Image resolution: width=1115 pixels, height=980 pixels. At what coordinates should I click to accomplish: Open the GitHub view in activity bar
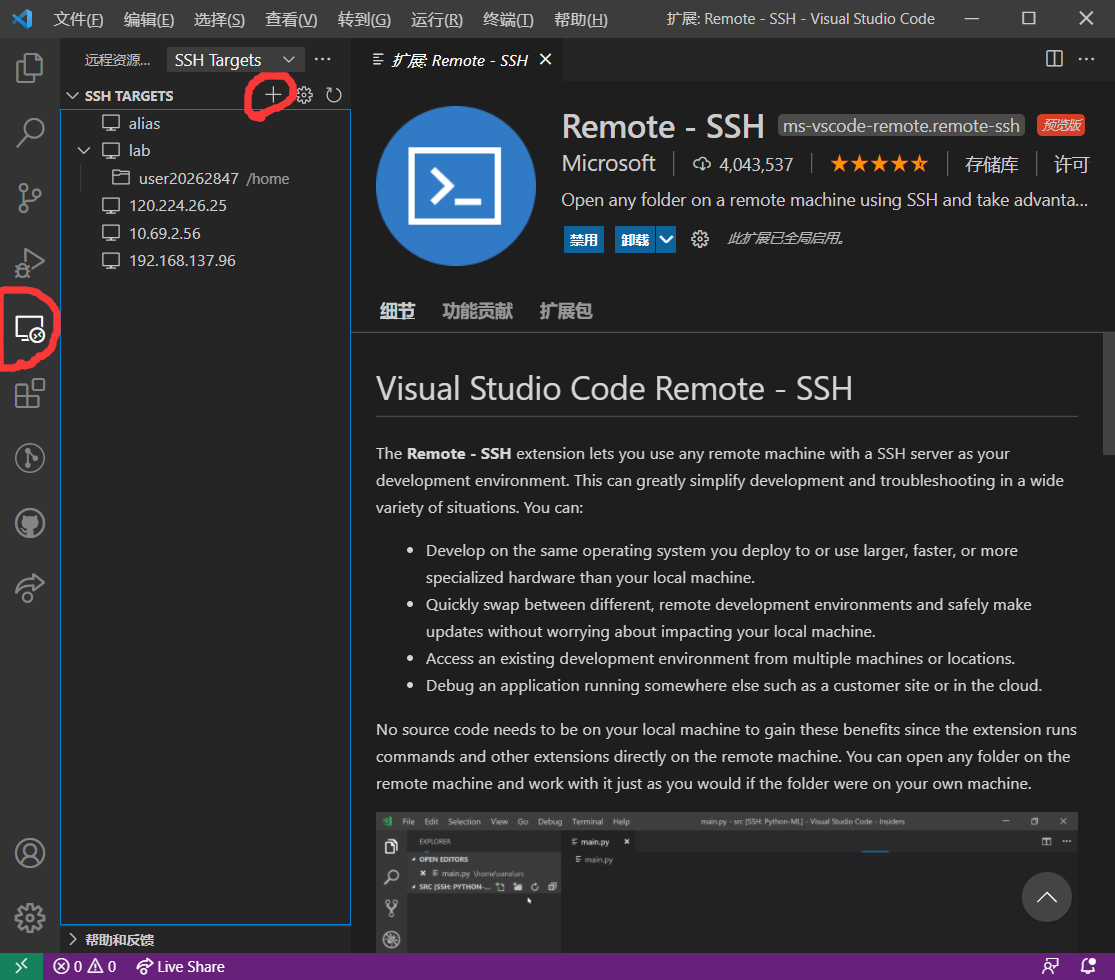coord(29,523)
